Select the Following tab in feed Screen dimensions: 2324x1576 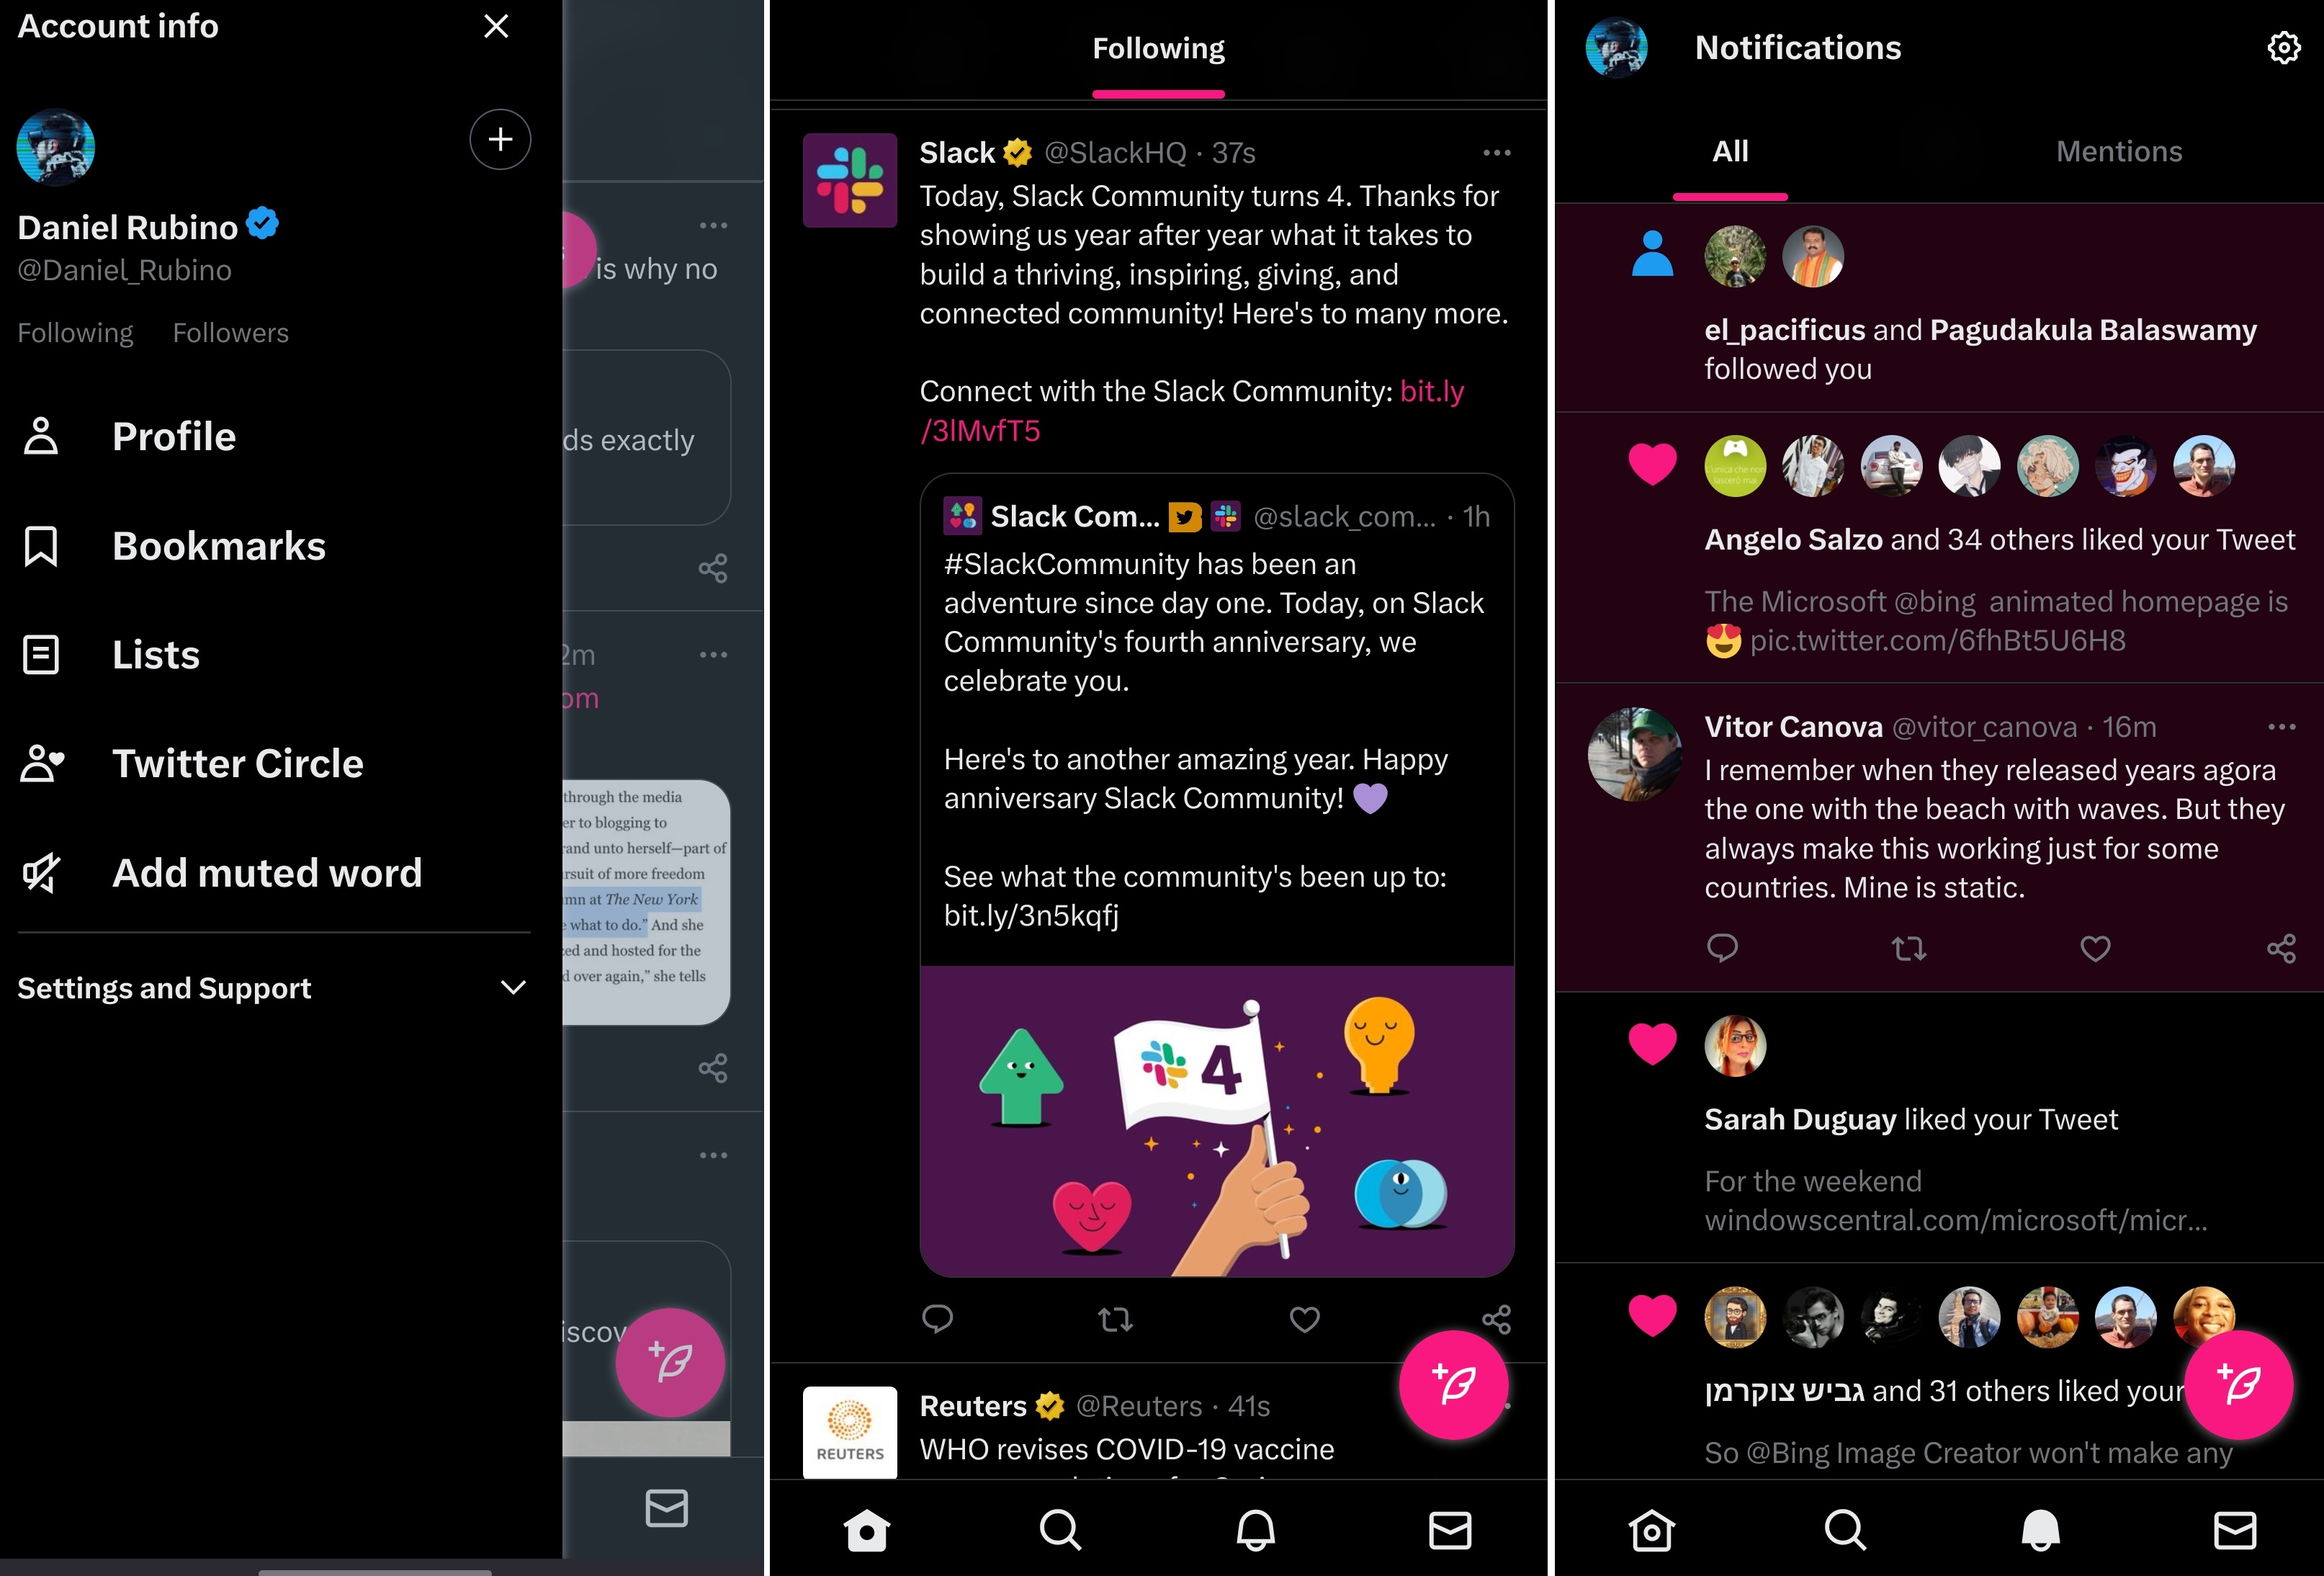1159,48
